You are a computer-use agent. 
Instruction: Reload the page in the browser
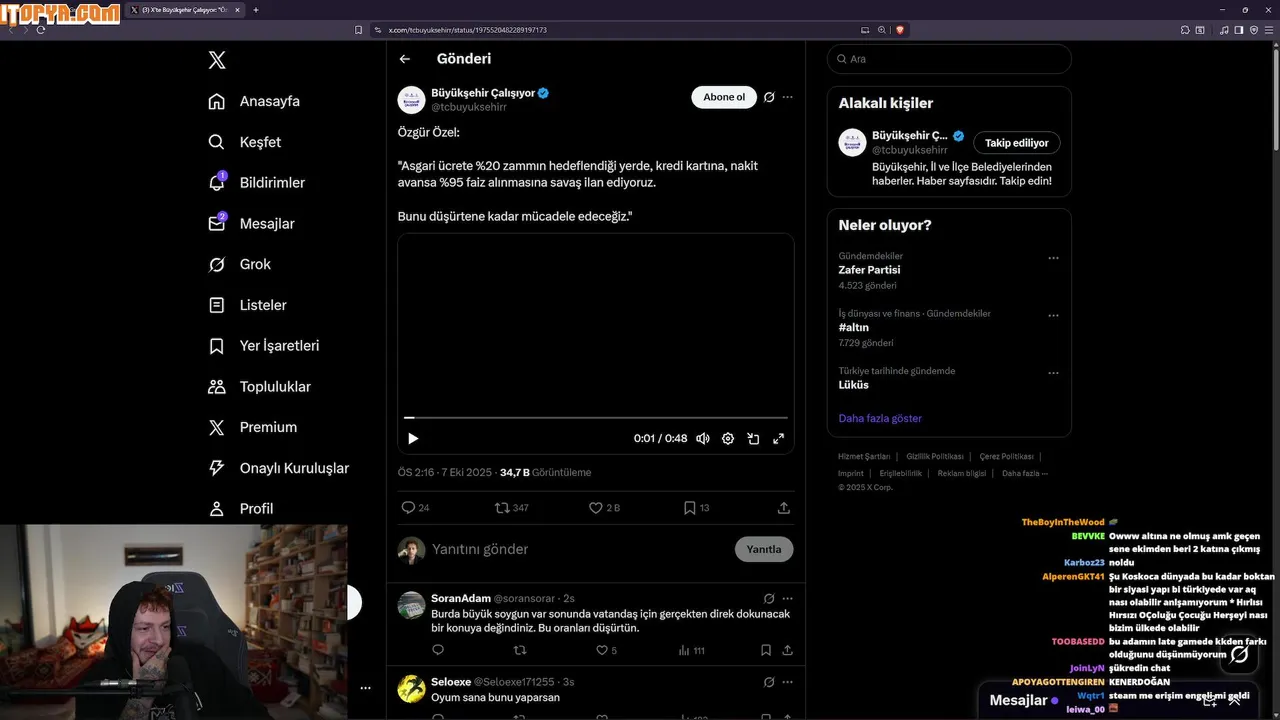coord(41,30)
